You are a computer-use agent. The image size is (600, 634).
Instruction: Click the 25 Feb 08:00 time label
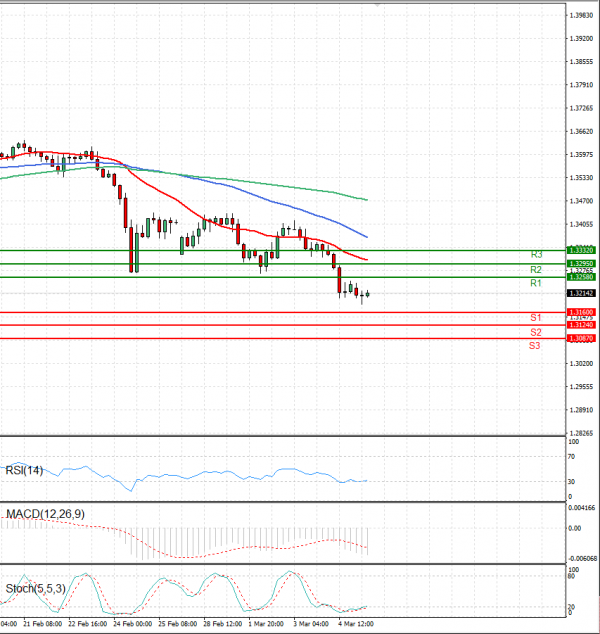point(177,624)
